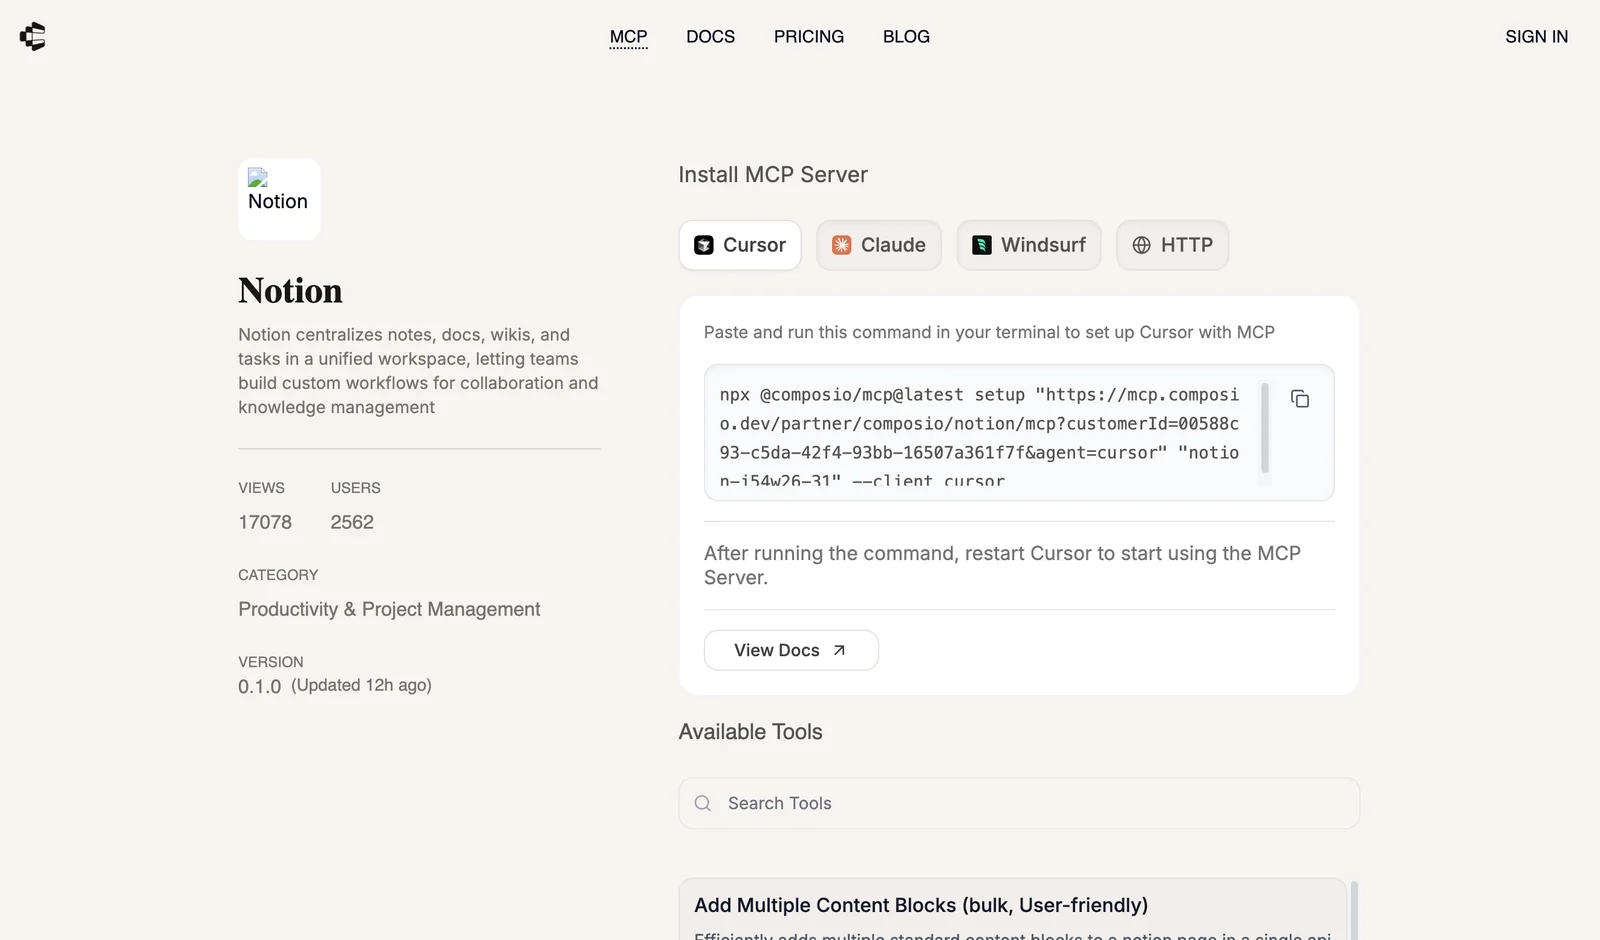The width and height of the screenshot is (1600, 940).
Task: Go to the DOCS page
Action: pos(710,37)
